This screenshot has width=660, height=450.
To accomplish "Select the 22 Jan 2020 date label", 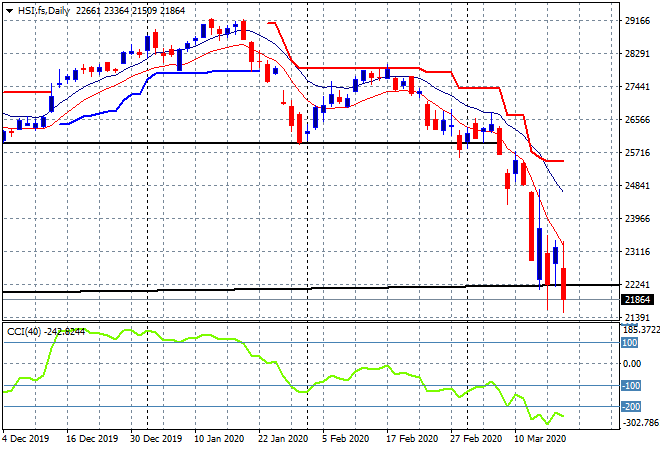I will coord(283,439).
